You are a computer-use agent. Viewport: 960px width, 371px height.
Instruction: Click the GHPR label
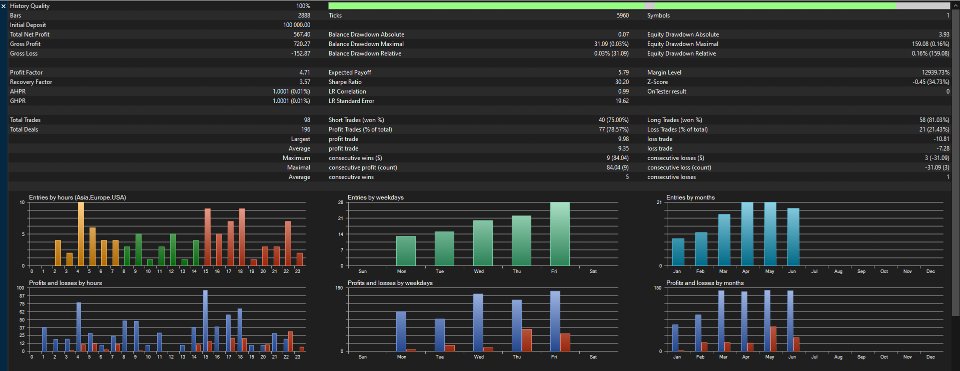click(17, 101)
